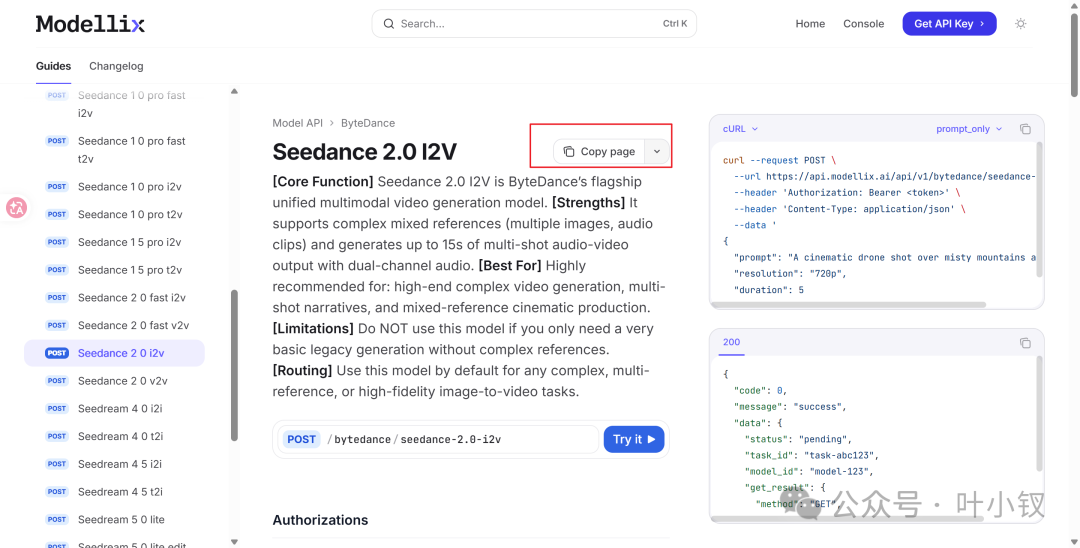Switch to the Guides tab
Screen dimensions: 1080x548
pos(53,66)
